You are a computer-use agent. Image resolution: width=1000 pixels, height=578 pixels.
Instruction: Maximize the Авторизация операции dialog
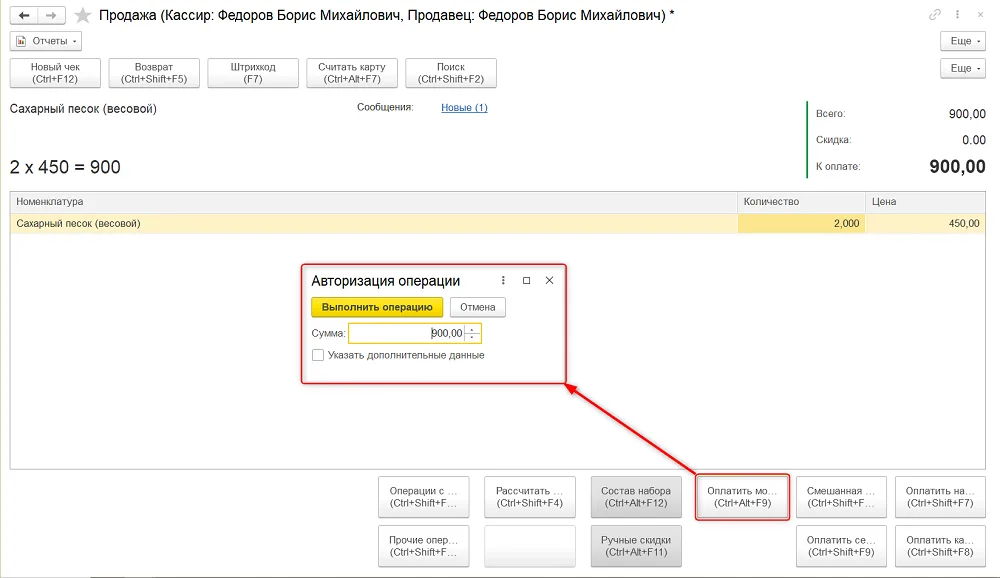(x=526, y=281)
